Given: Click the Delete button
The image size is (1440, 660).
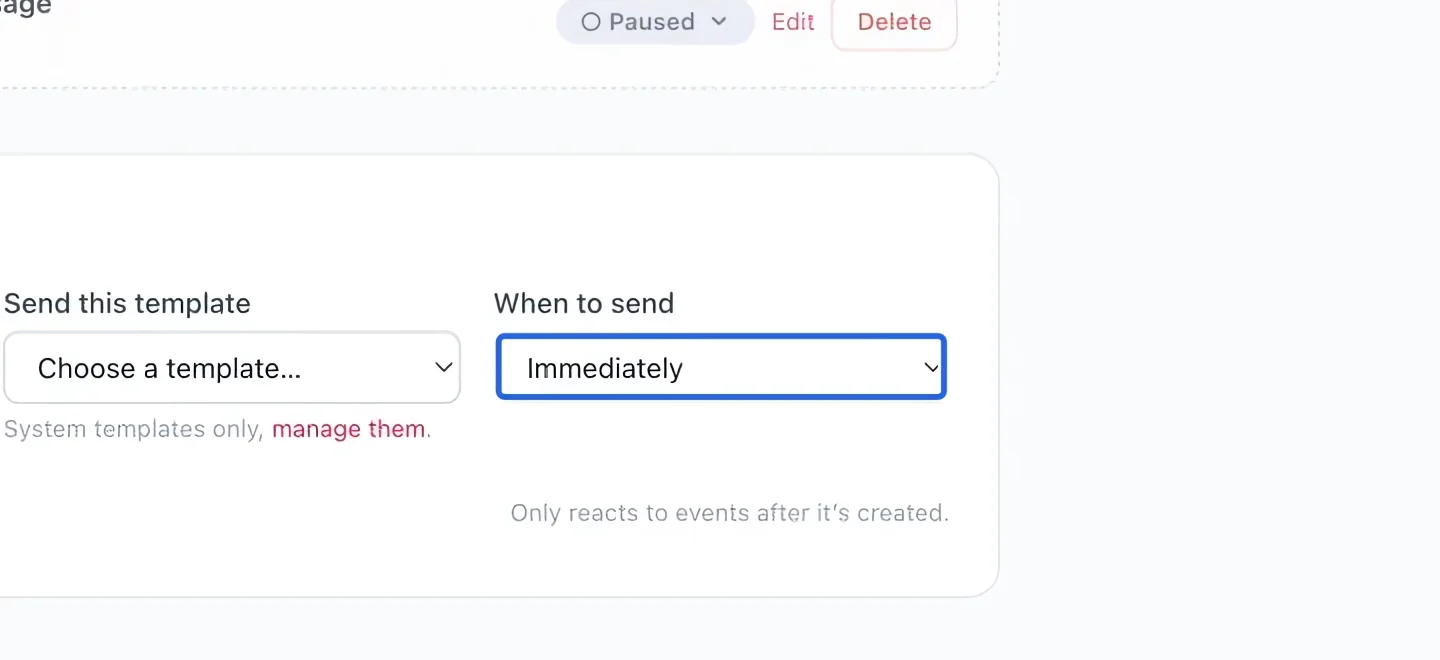Looking at the screenshot, I should click(894, 22).
